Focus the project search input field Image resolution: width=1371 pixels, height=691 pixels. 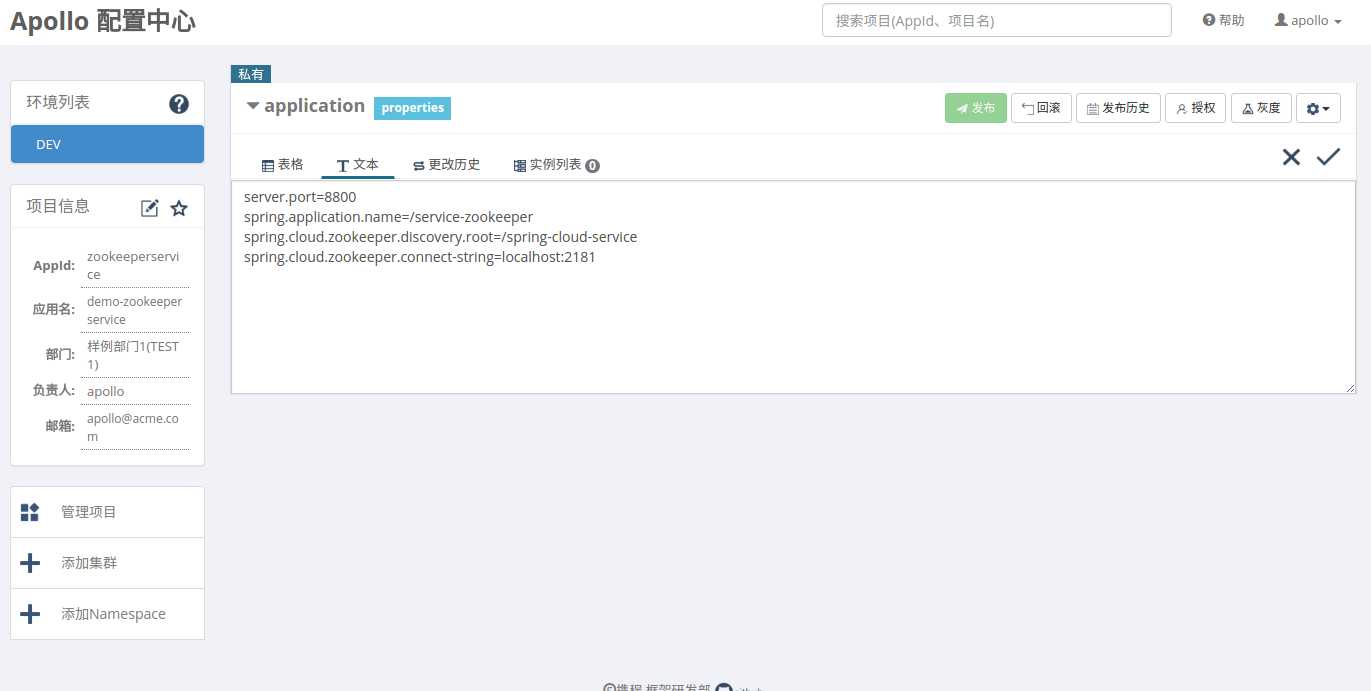tap(996, 20)
